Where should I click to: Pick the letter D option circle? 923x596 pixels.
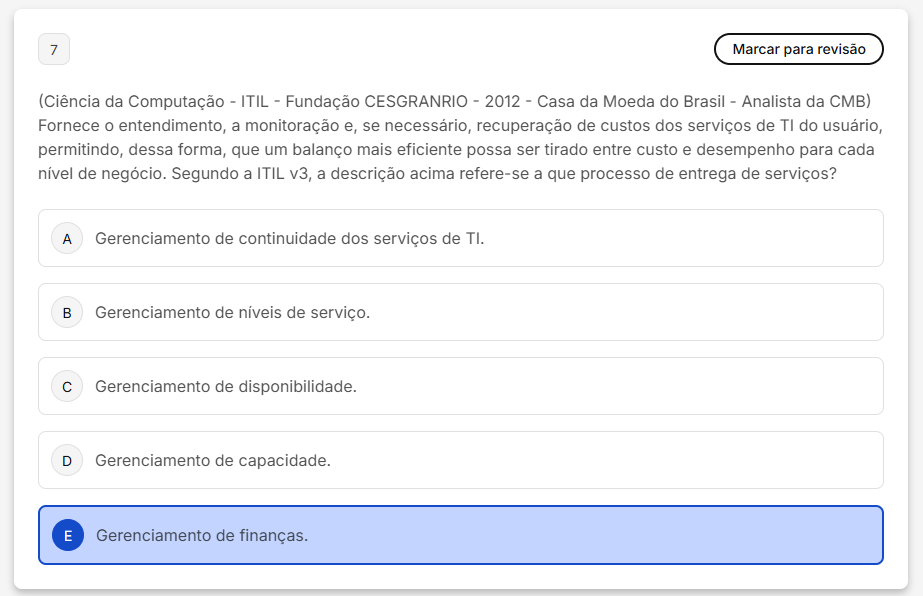[67, 460]
